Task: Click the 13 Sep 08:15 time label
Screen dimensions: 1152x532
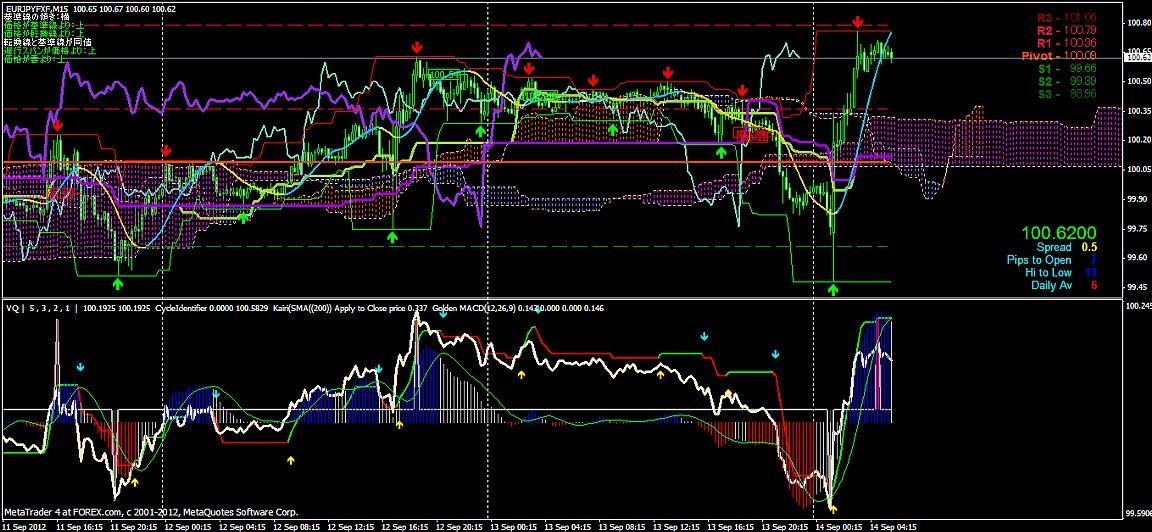Action: tap(624, 527)
